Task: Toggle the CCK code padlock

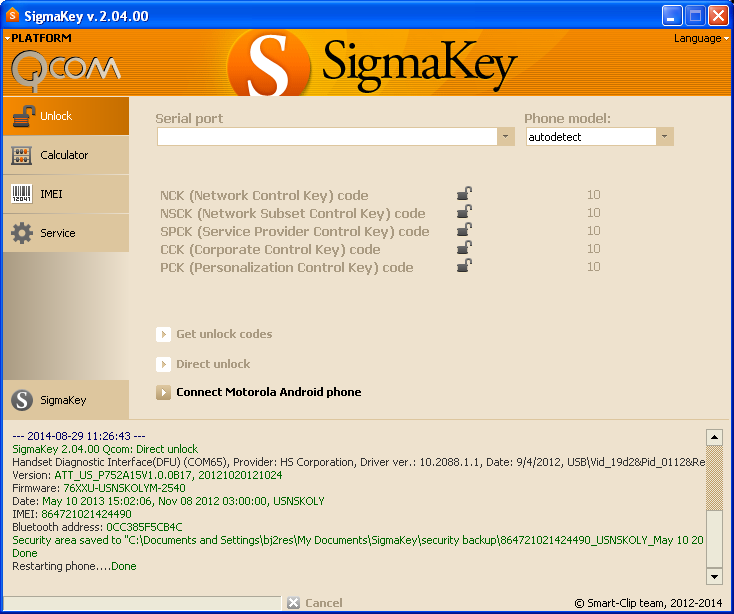Action: (464, 249)
